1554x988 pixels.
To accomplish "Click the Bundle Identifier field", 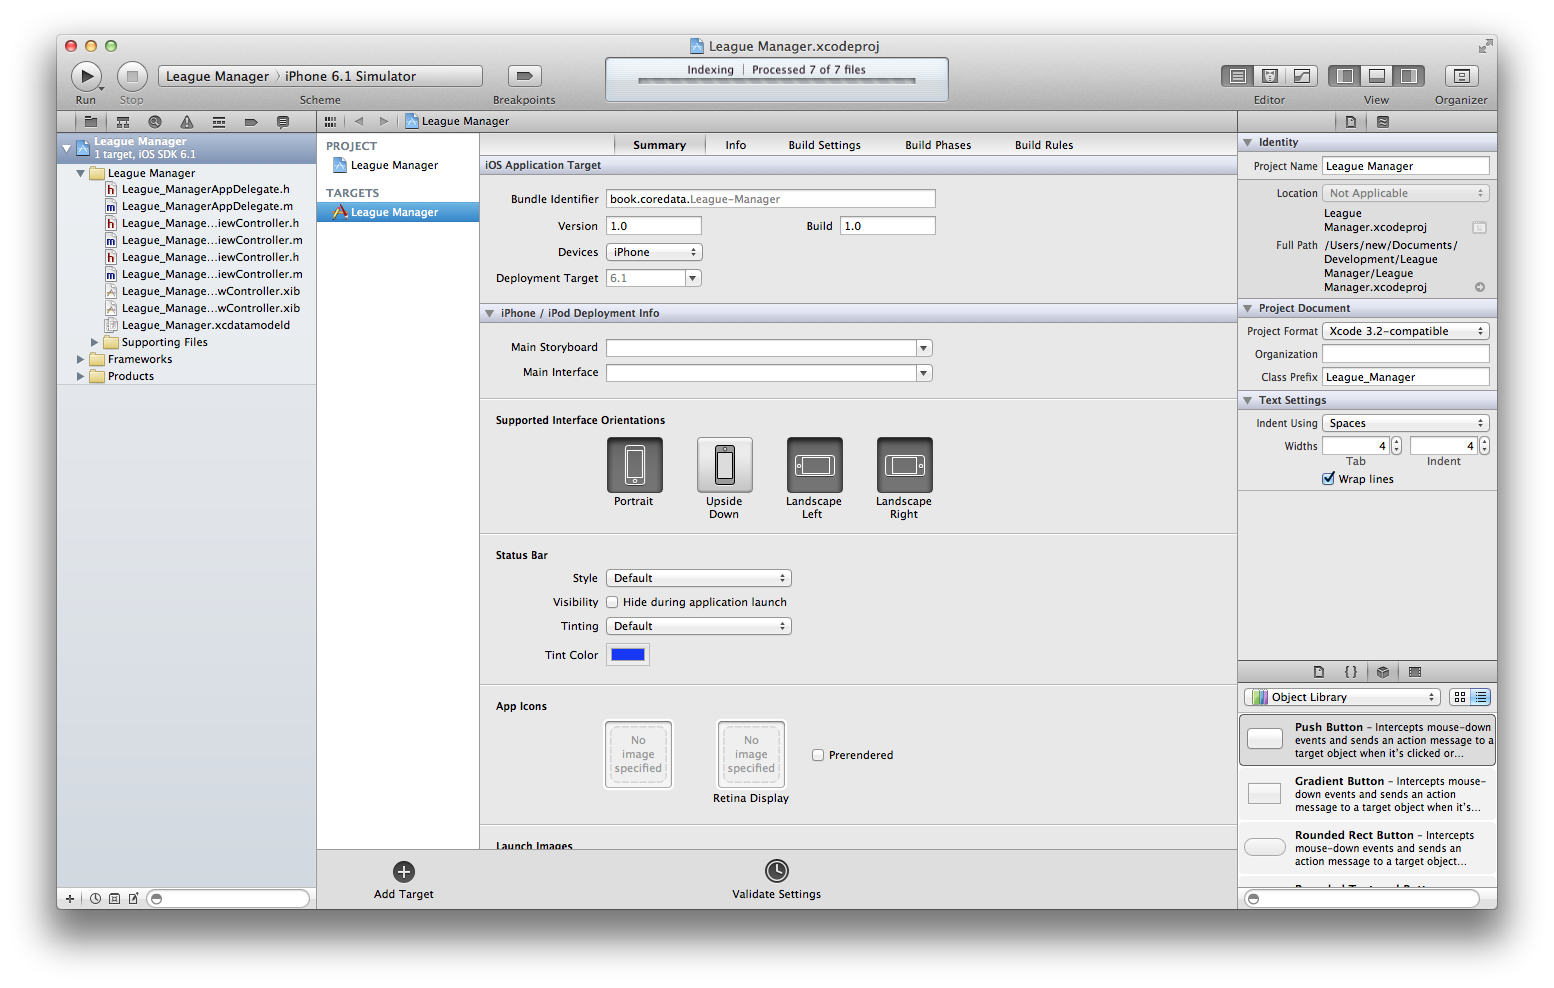I will pyautogui.click(x=771, y=199).
